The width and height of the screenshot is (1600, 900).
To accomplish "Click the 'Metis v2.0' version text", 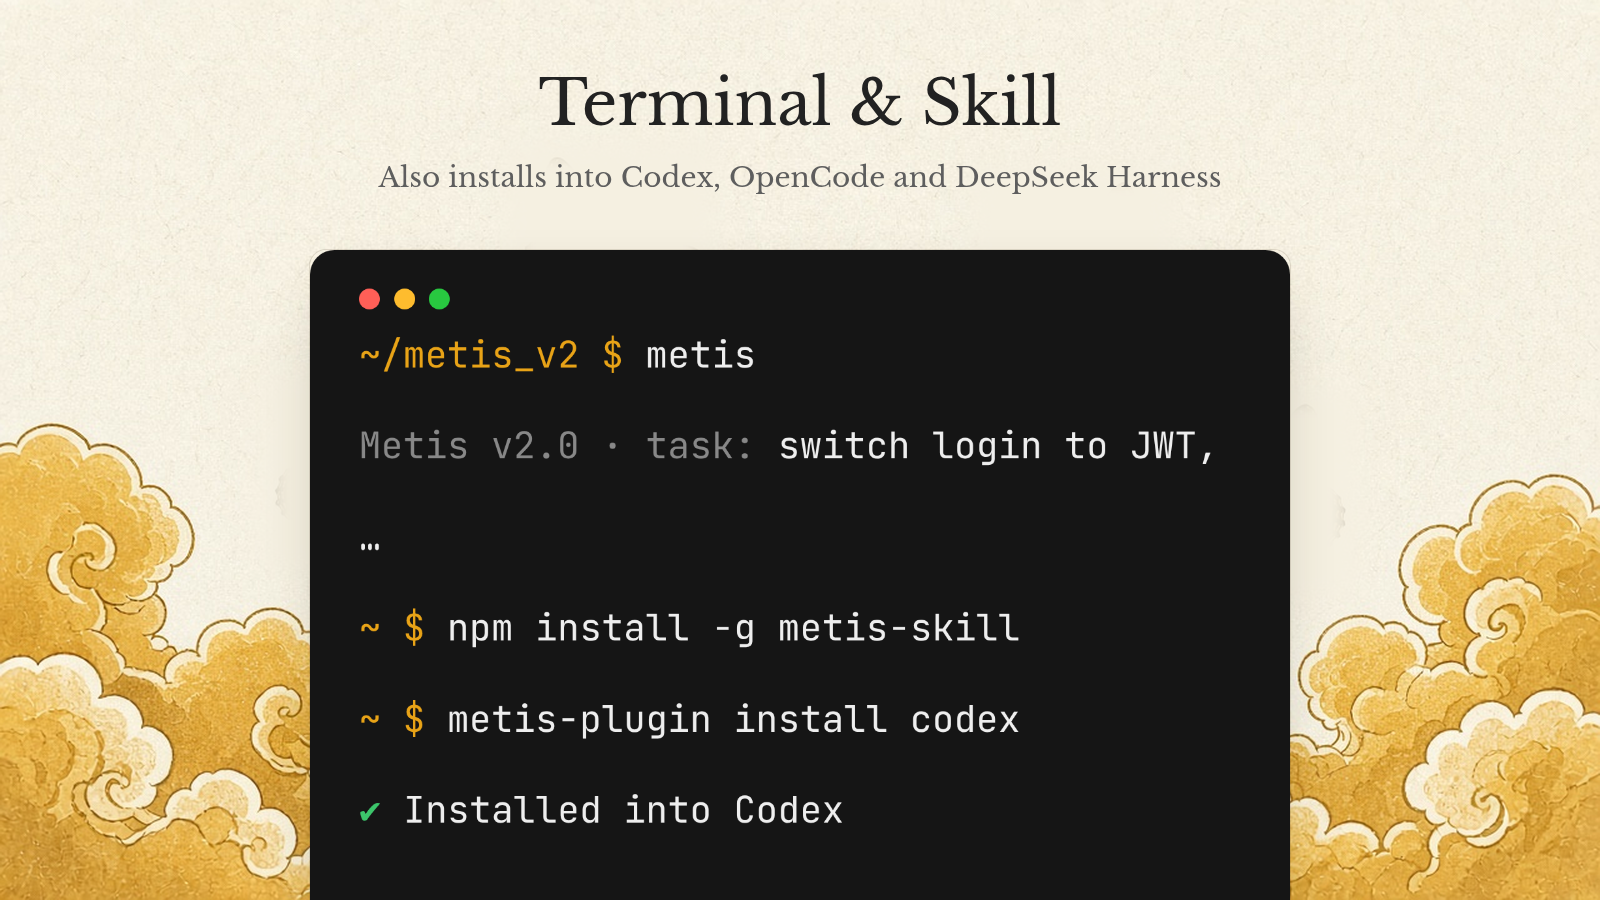I will [469, 446].
